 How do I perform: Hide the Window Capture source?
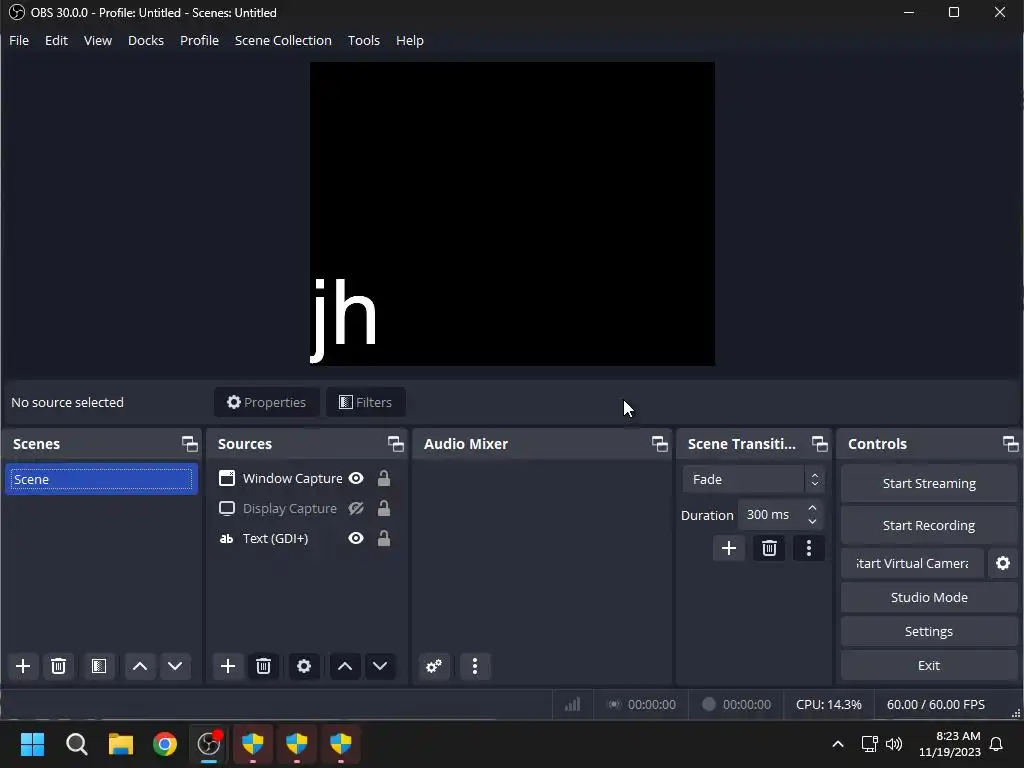tap(356, 478)
